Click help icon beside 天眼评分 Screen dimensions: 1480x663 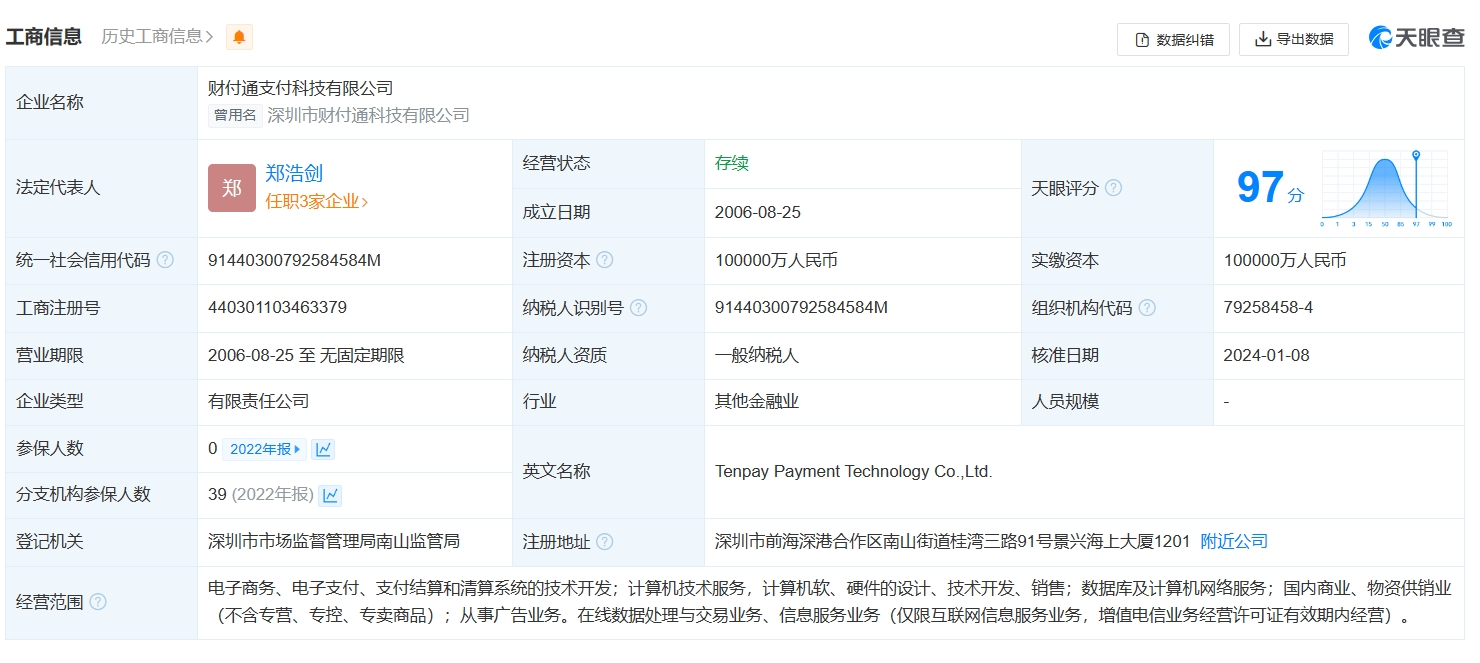click(1113, 188)
